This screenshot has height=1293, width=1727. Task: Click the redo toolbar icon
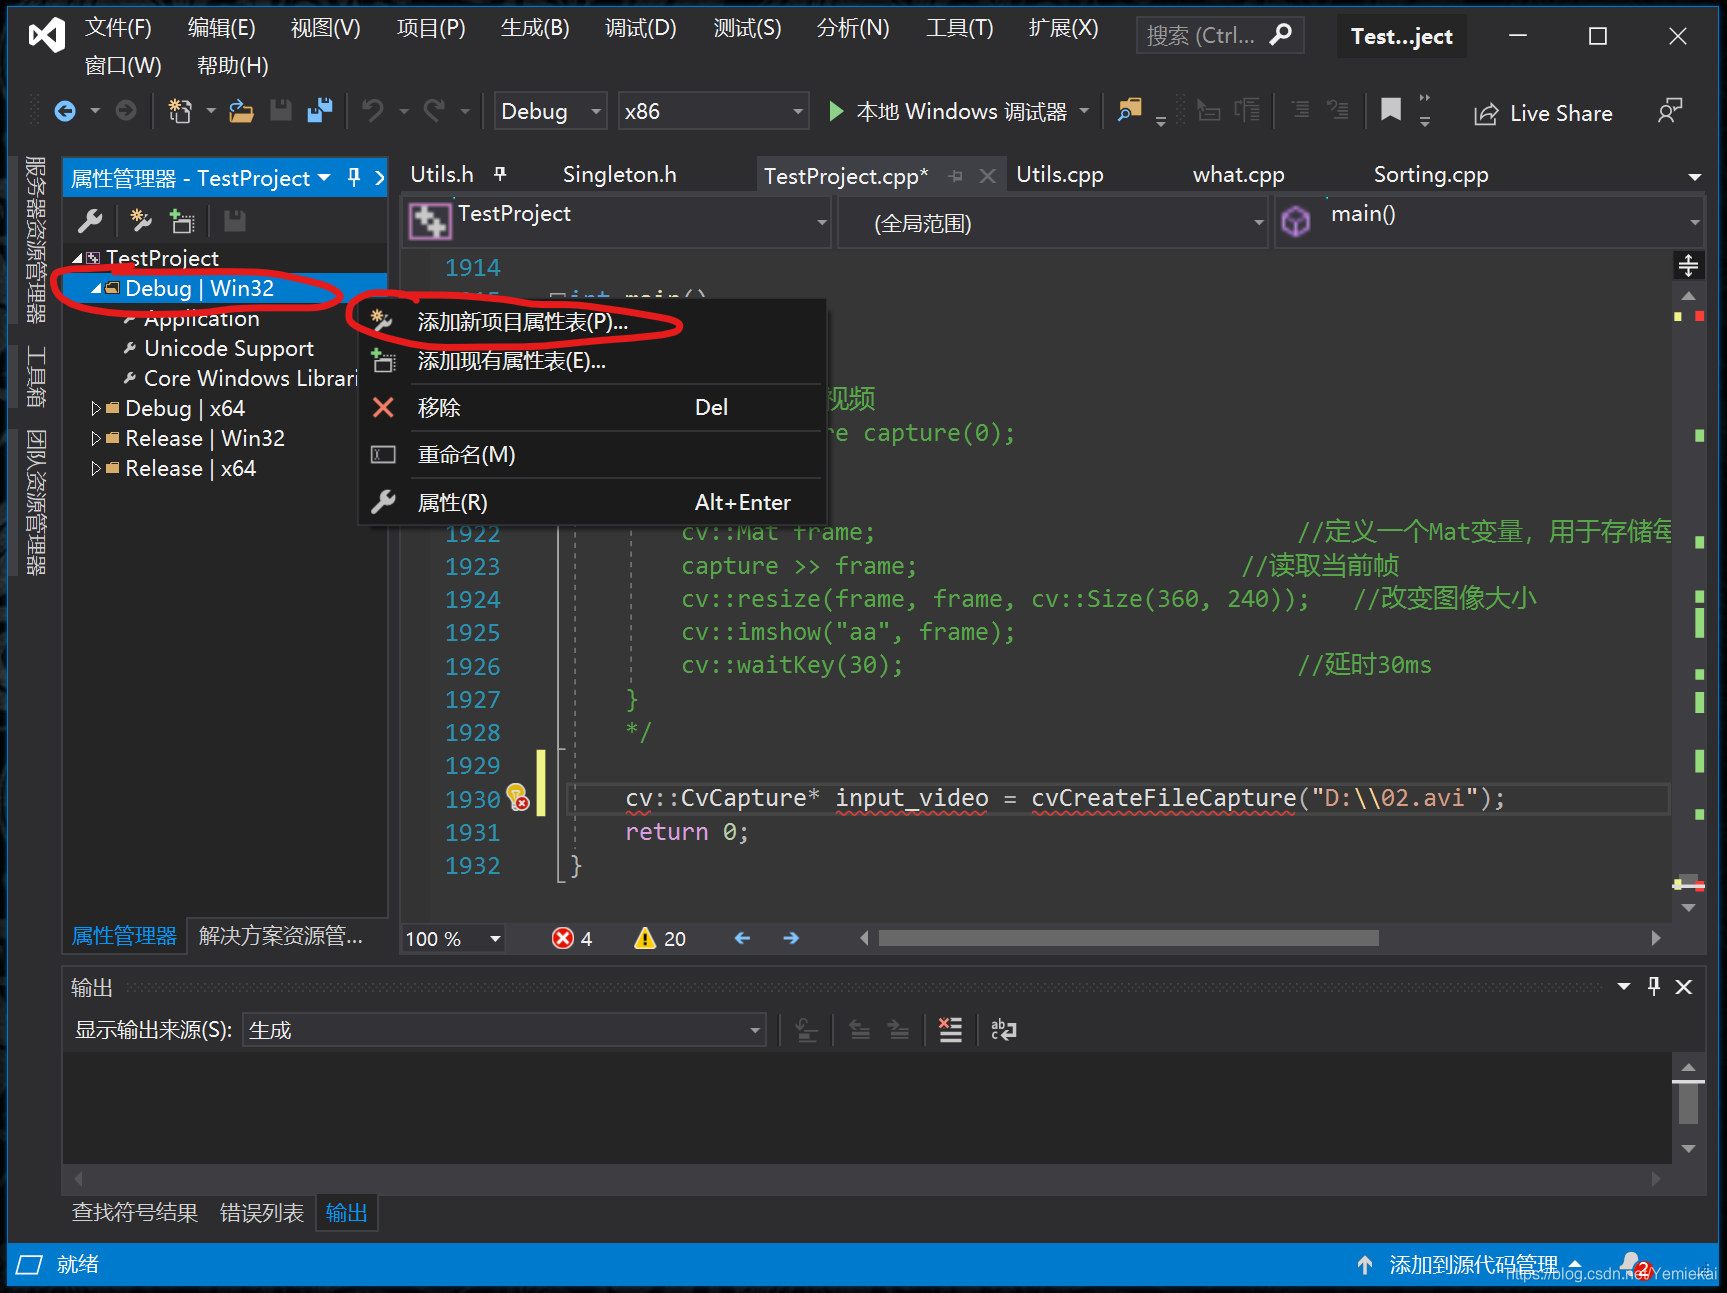[x=434, y=111]
